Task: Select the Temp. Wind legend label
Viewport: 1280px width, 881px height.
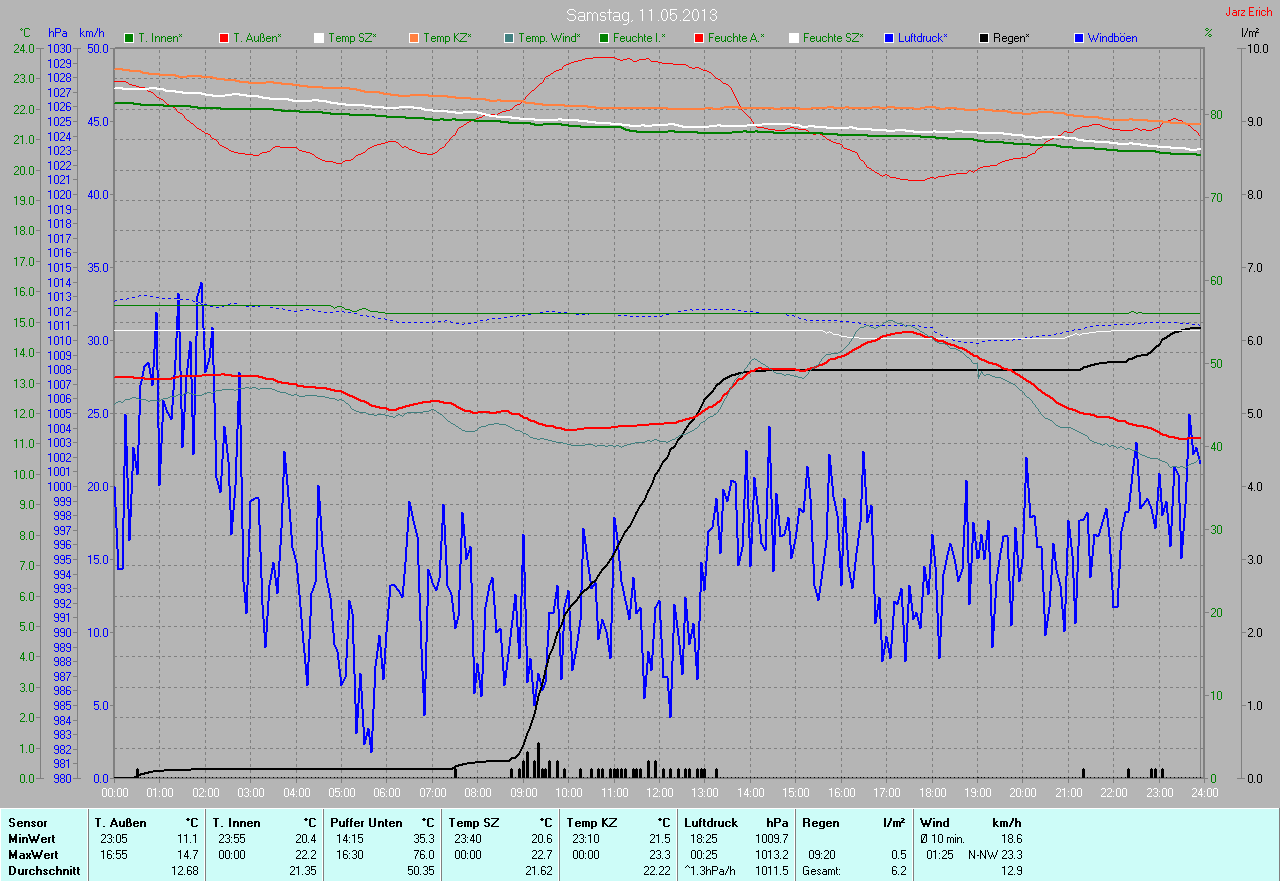Action: click(x=549, y=38)
